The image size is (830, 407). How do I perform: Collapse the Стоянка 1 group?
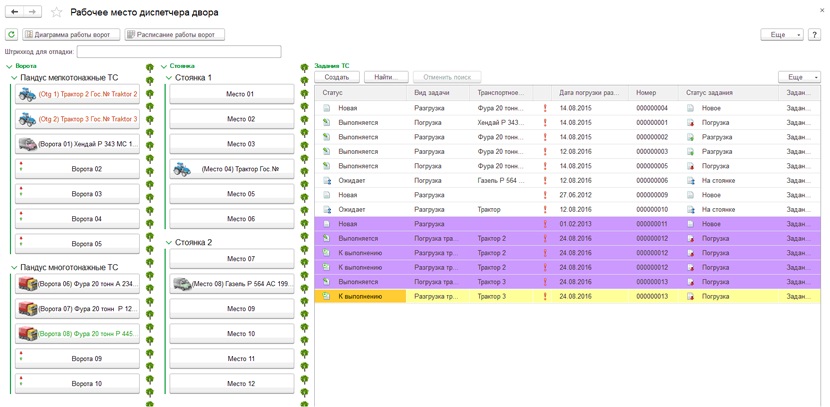(169, 78)
